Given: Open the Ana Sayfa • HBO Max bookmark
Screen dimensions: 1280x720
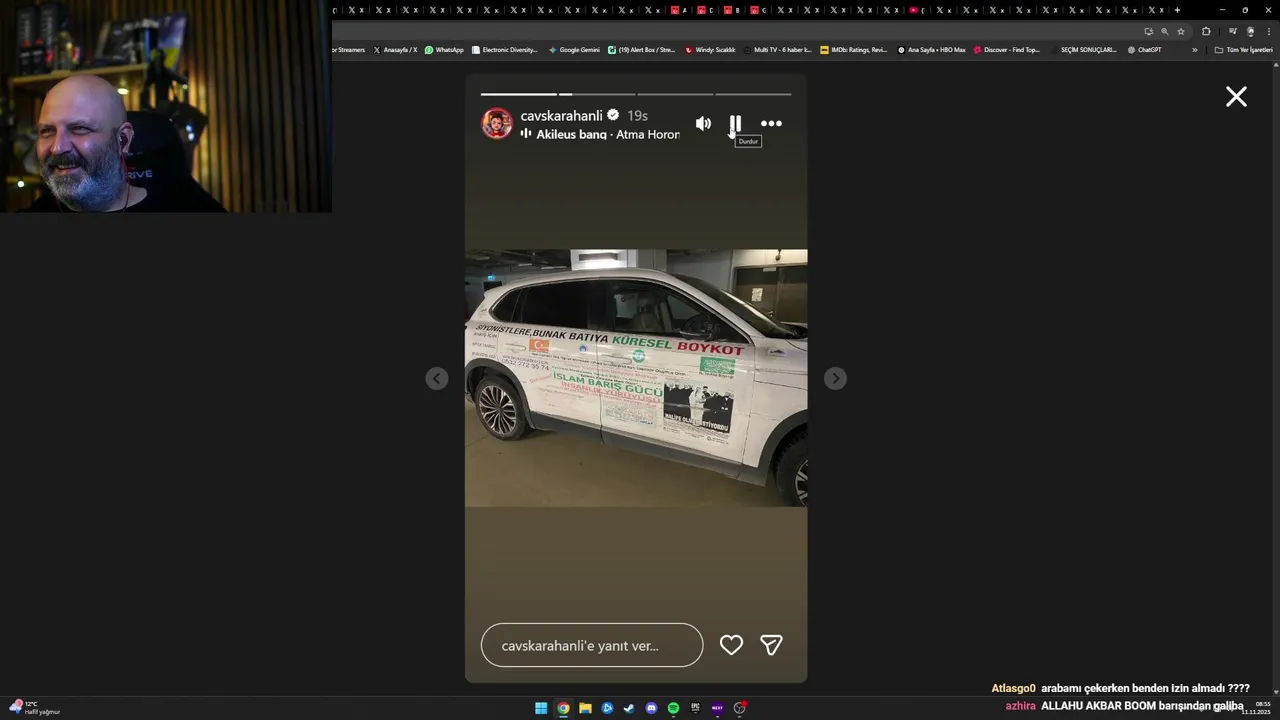Looking at the screenshot, I should 932,49.
